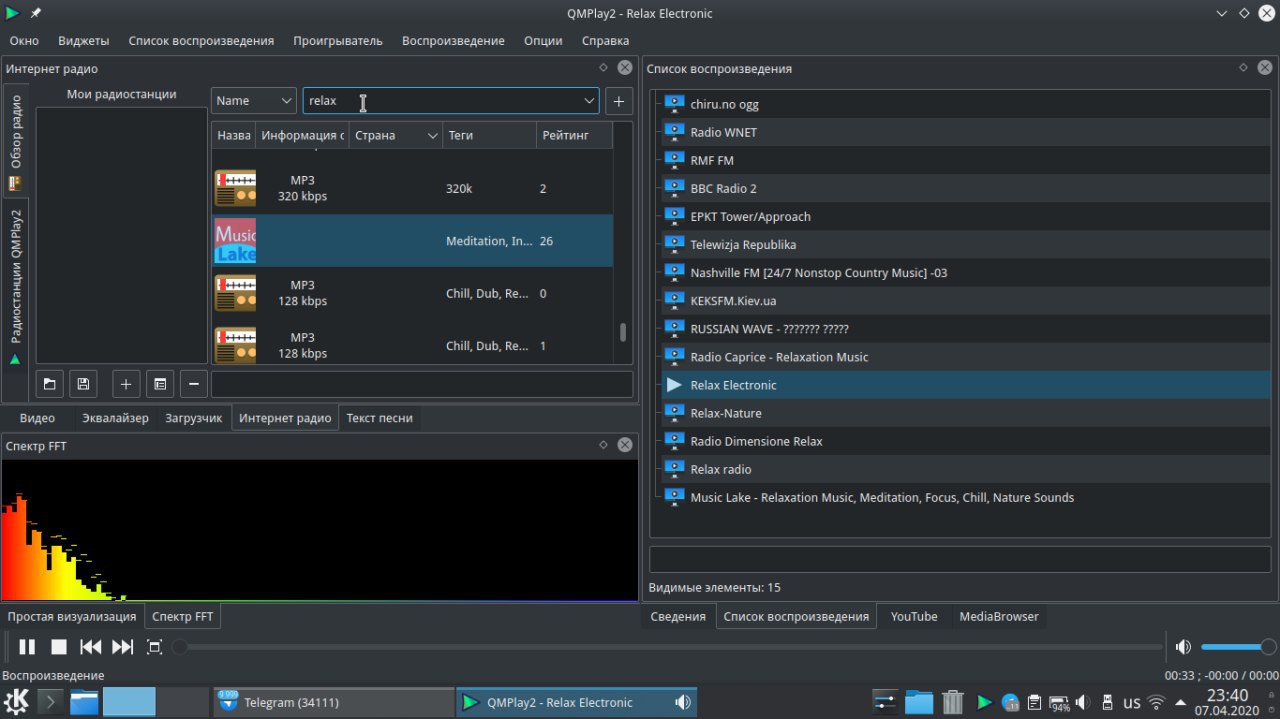Sort by Назва column header

coord(233,135)
